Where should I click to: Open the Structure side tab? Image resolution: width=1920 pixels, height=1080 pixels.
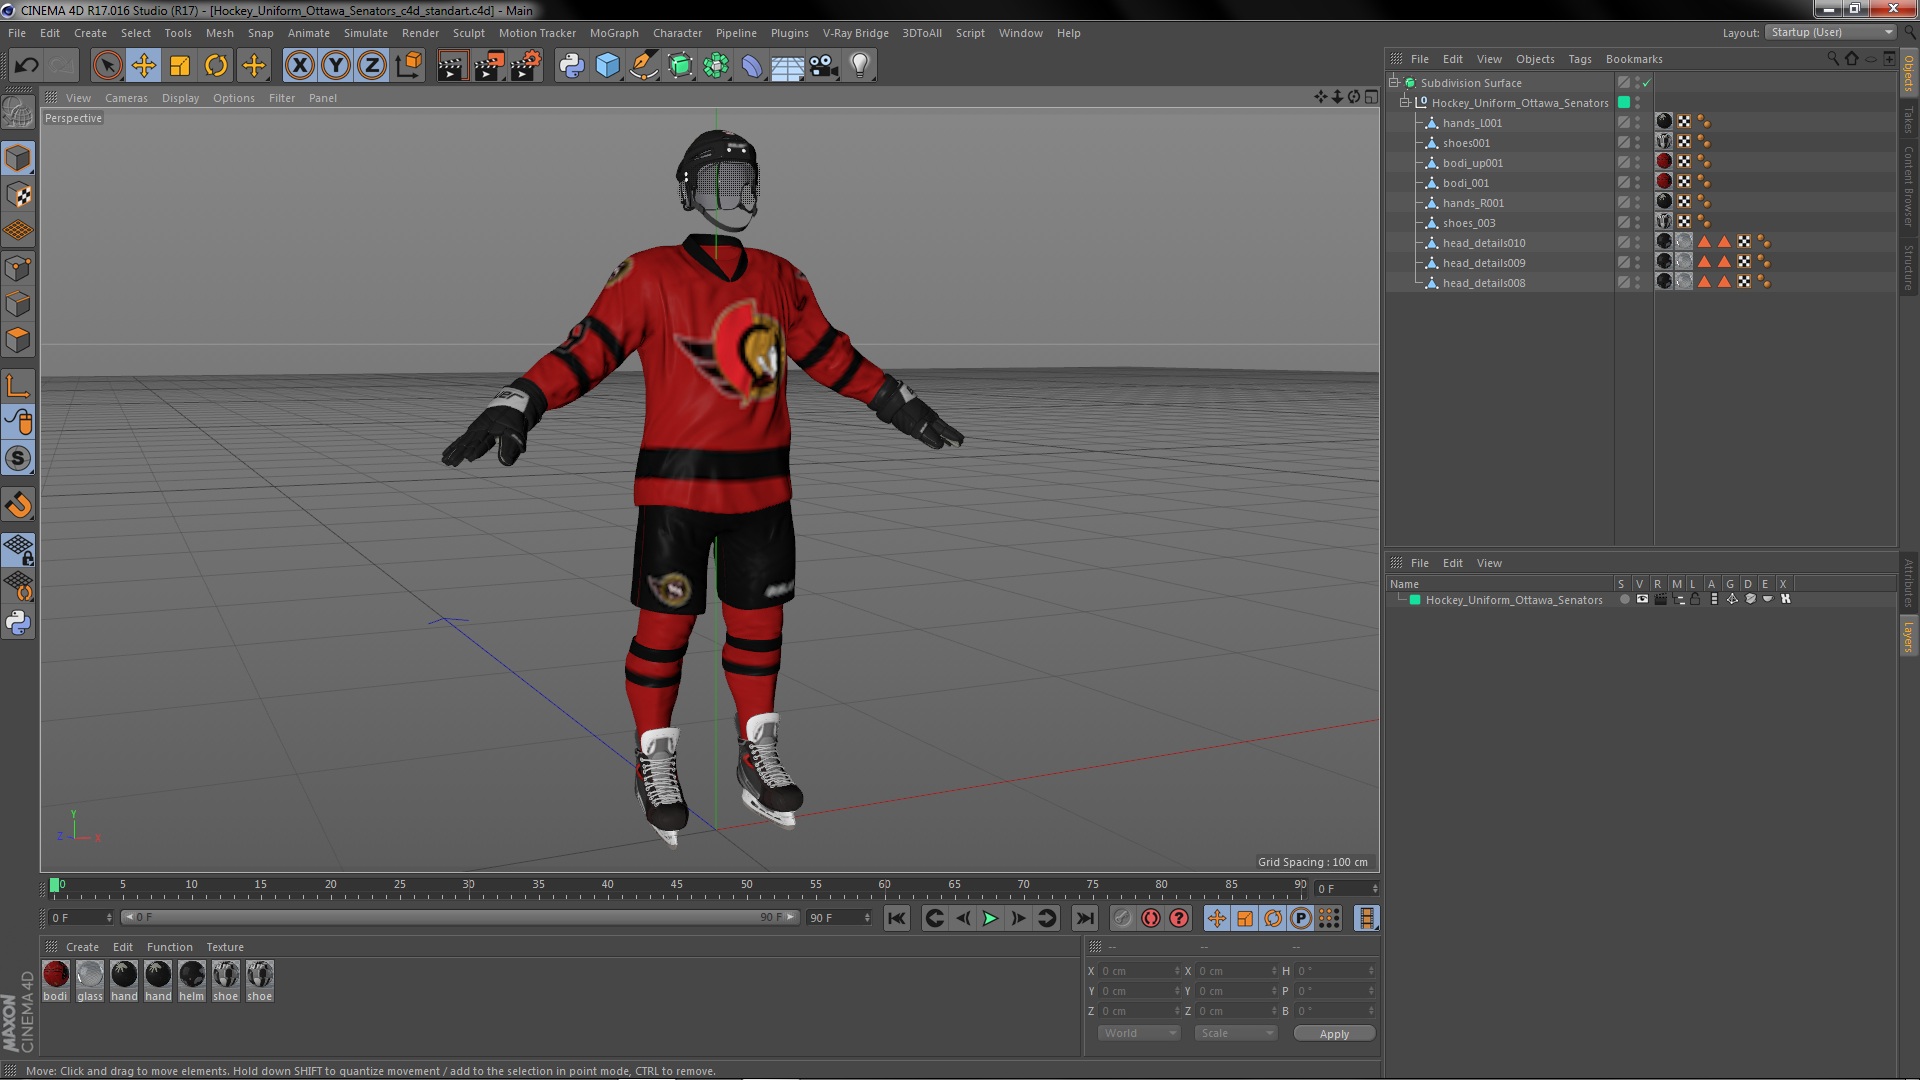[1909, 267]
